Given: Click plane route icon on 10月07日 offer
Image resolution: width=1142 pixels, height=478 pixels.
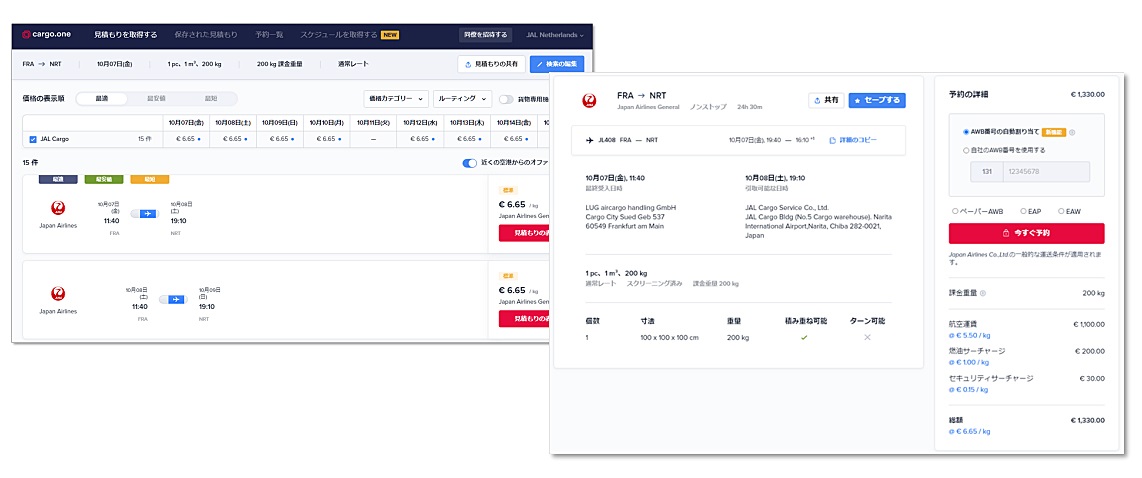Looking at the screenshot, I should pyautogui.click(x=148, y=213).
